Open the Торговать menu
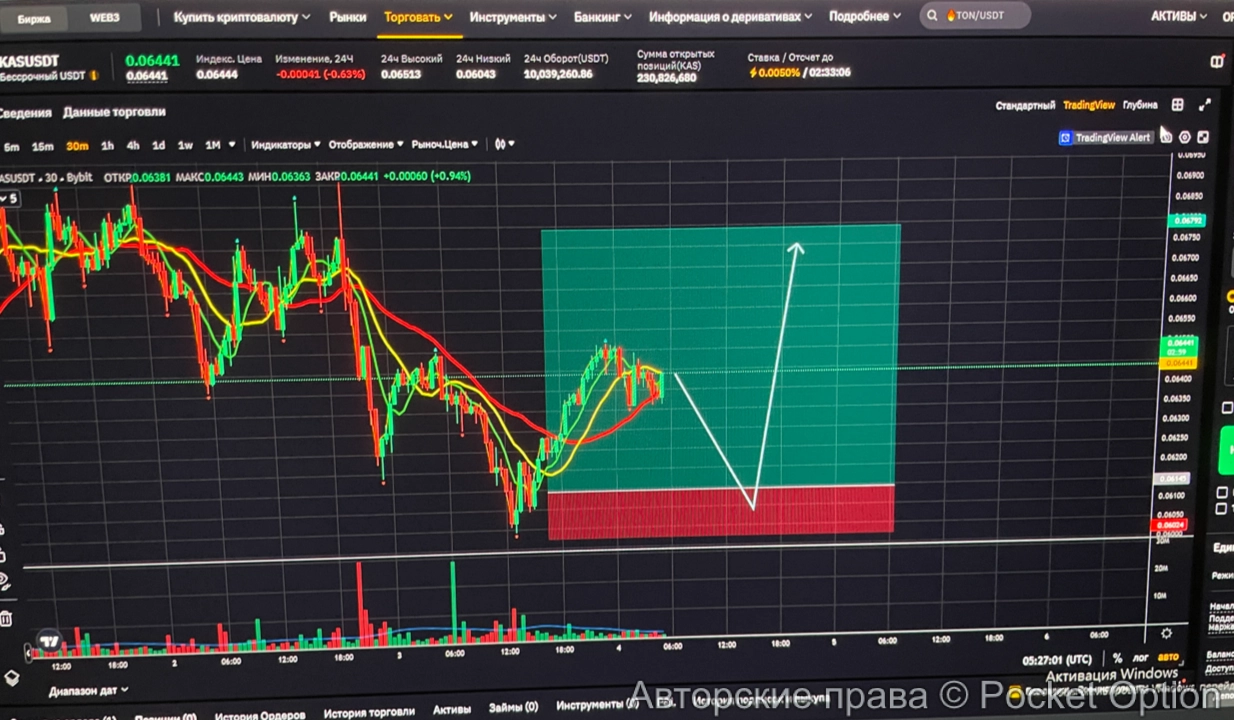 (418, 17)
